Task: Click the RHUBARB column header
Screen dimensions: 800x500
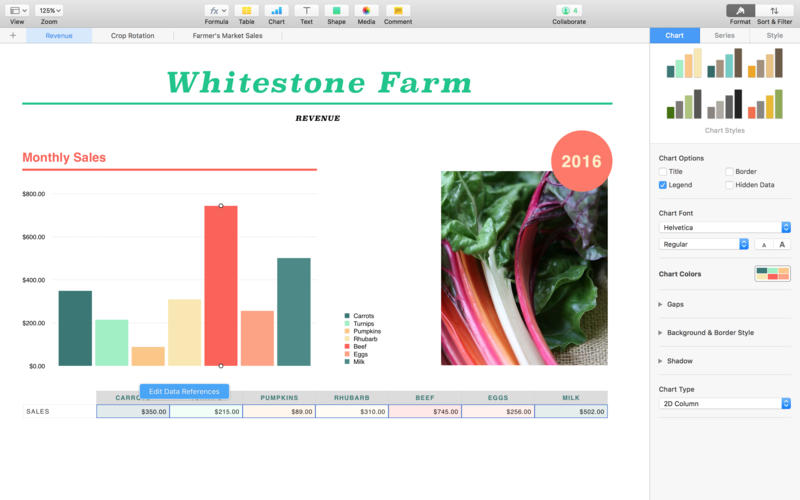Action: pos(352,397)
